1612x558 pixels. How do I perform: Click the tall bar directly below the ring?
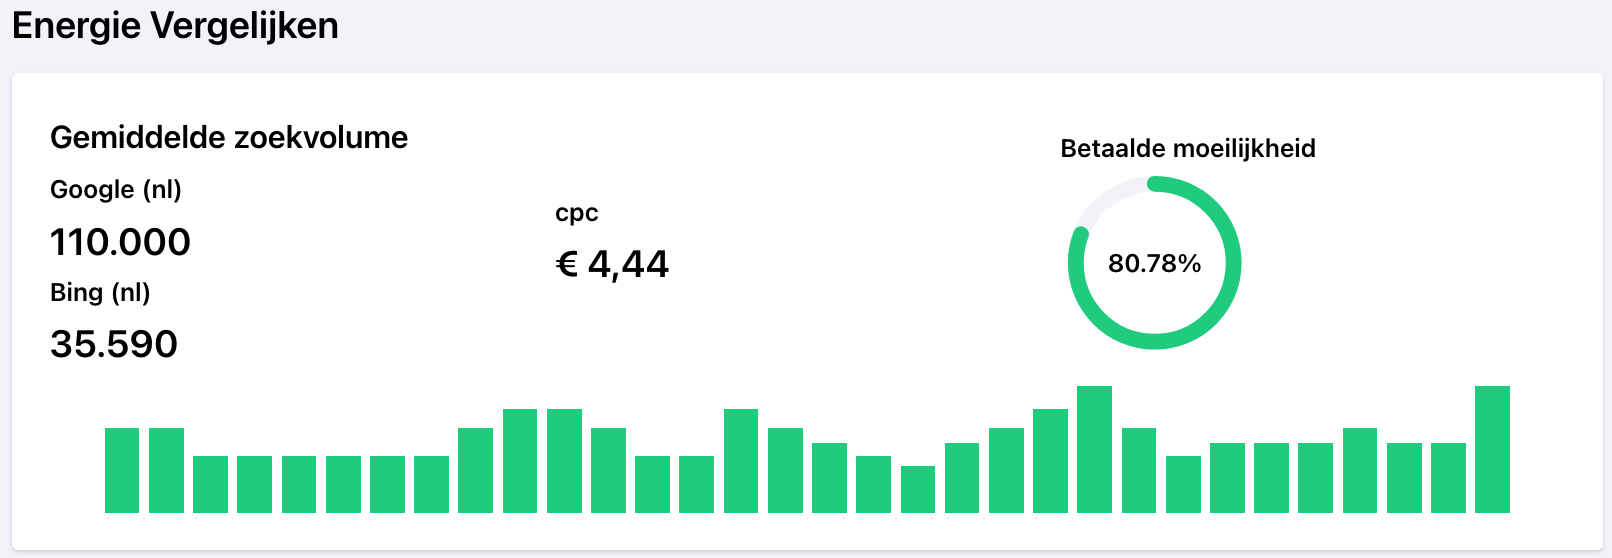[x=1094, y=449]
